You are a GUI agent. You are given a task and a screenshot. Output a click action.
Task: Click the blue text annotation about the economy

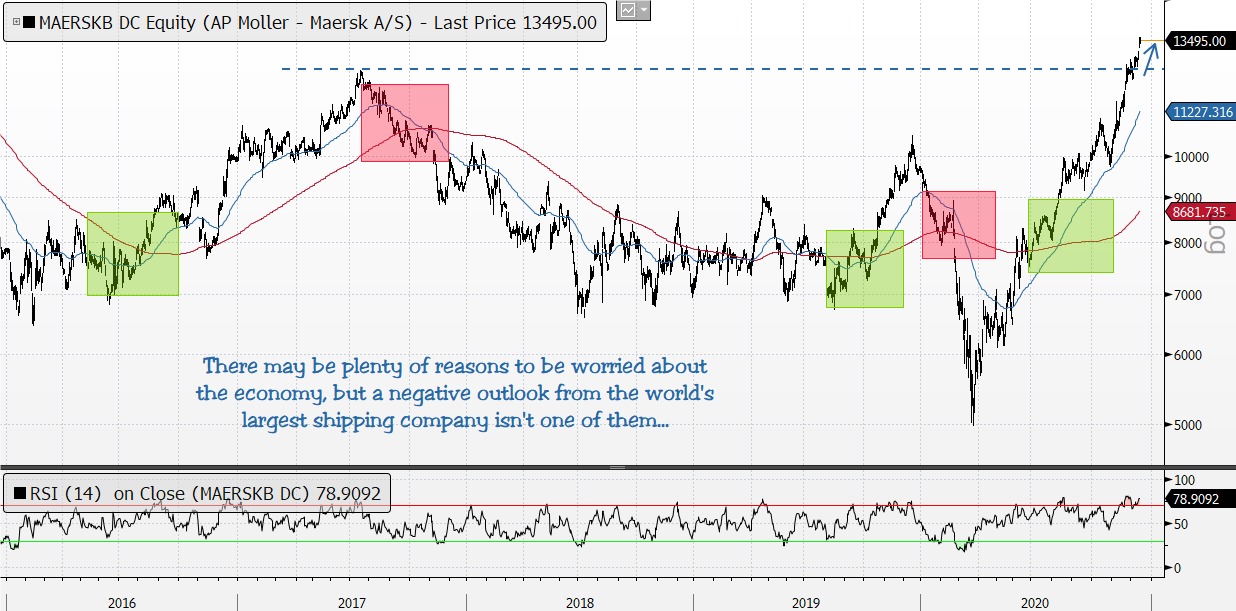(x=455, y=393)
